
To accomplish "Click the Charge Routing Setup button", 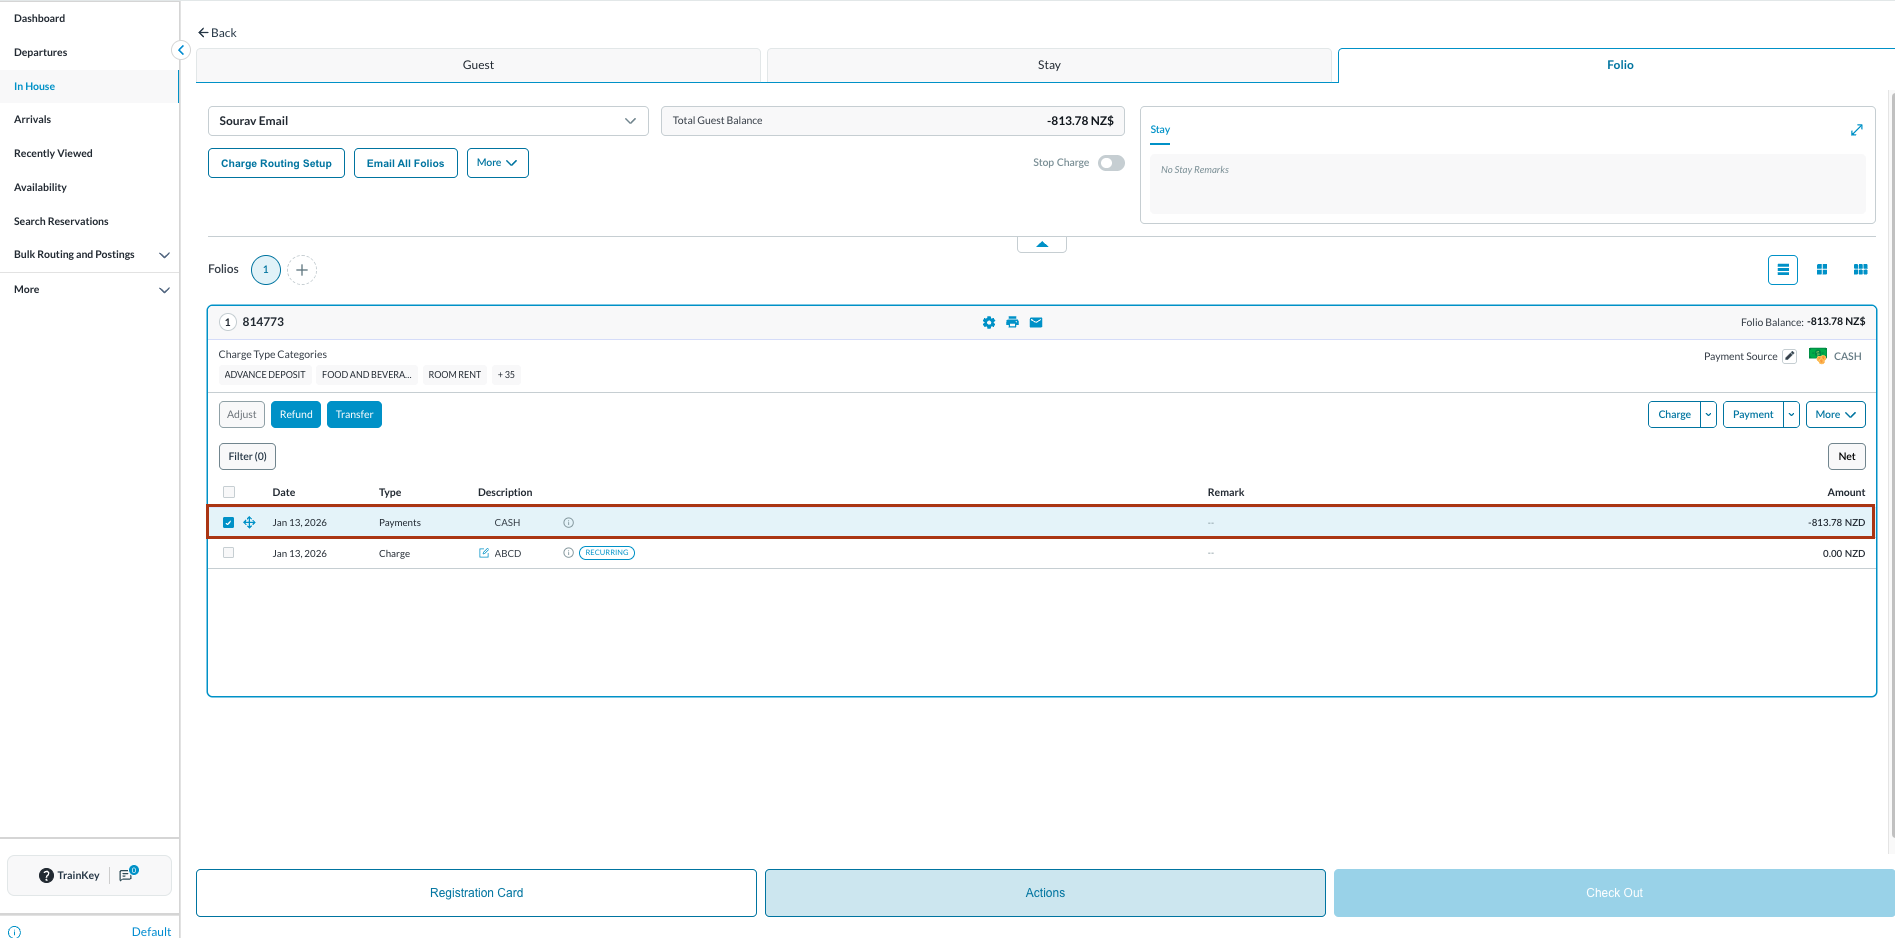I will coord(276,163).
